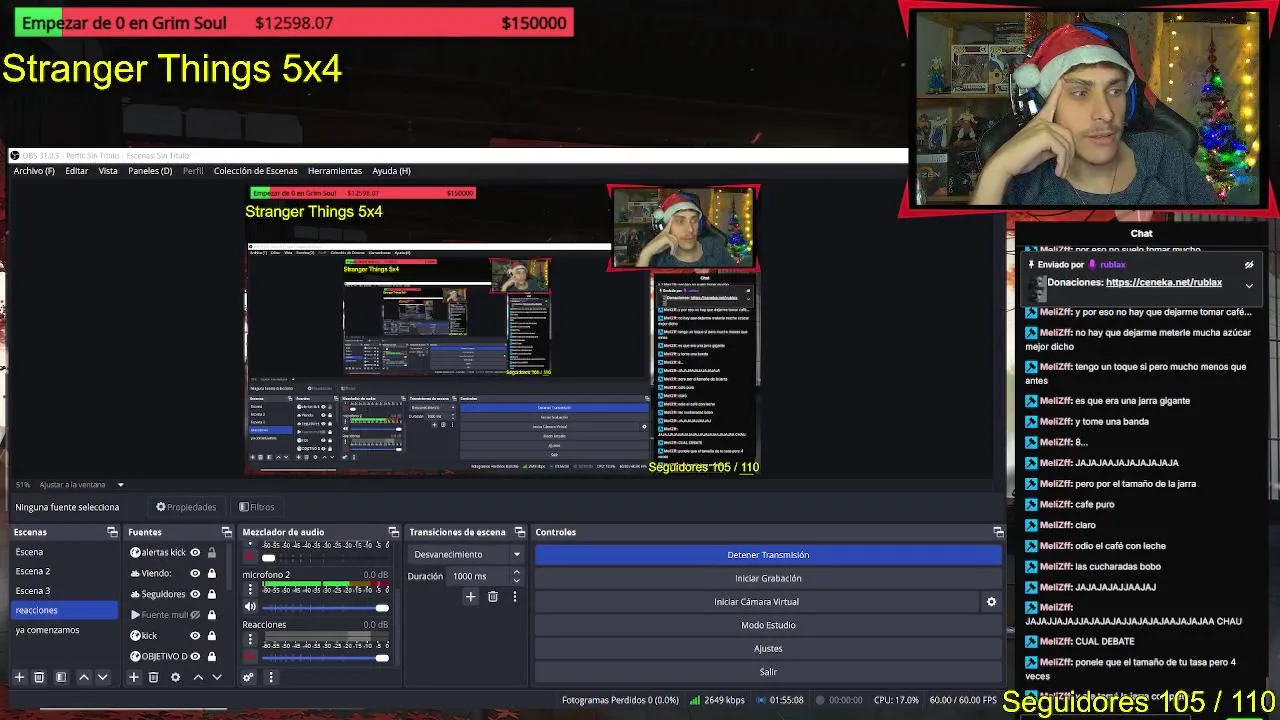Open Ajustes settings
The height and width of the screenshot is (720, 1280).
click(x=768, y=649)
